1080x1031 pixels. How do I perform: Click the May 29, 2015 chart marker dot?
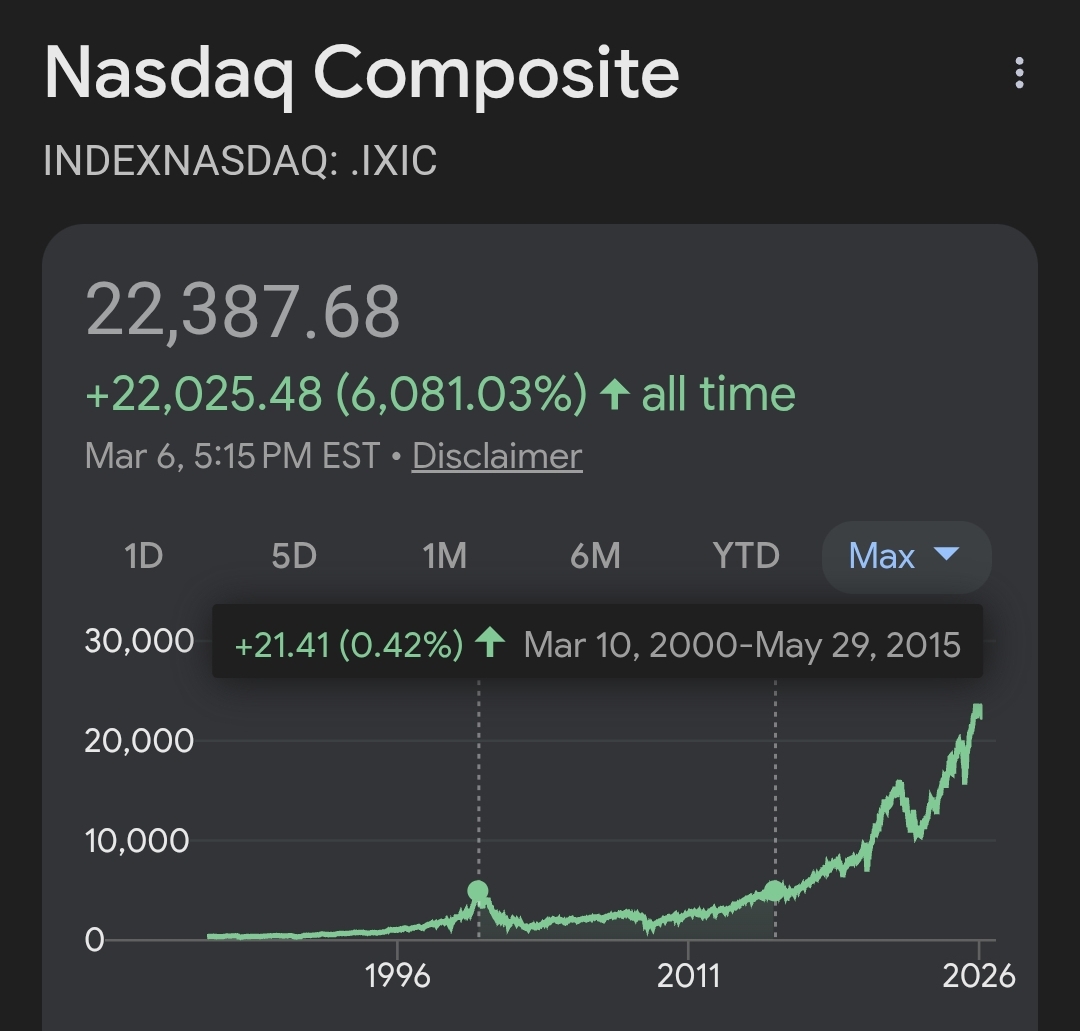[775, 890]
